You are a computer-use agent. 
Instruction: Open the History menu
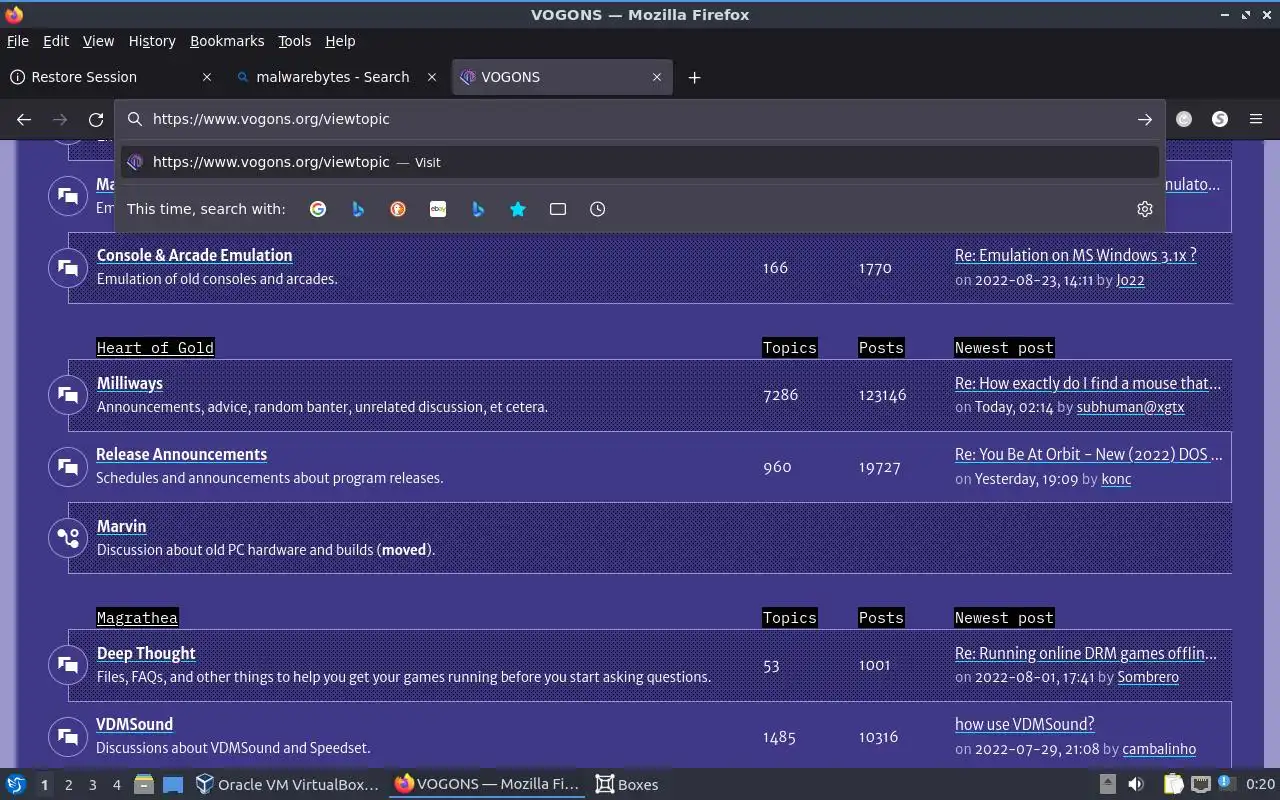point(152,41)
